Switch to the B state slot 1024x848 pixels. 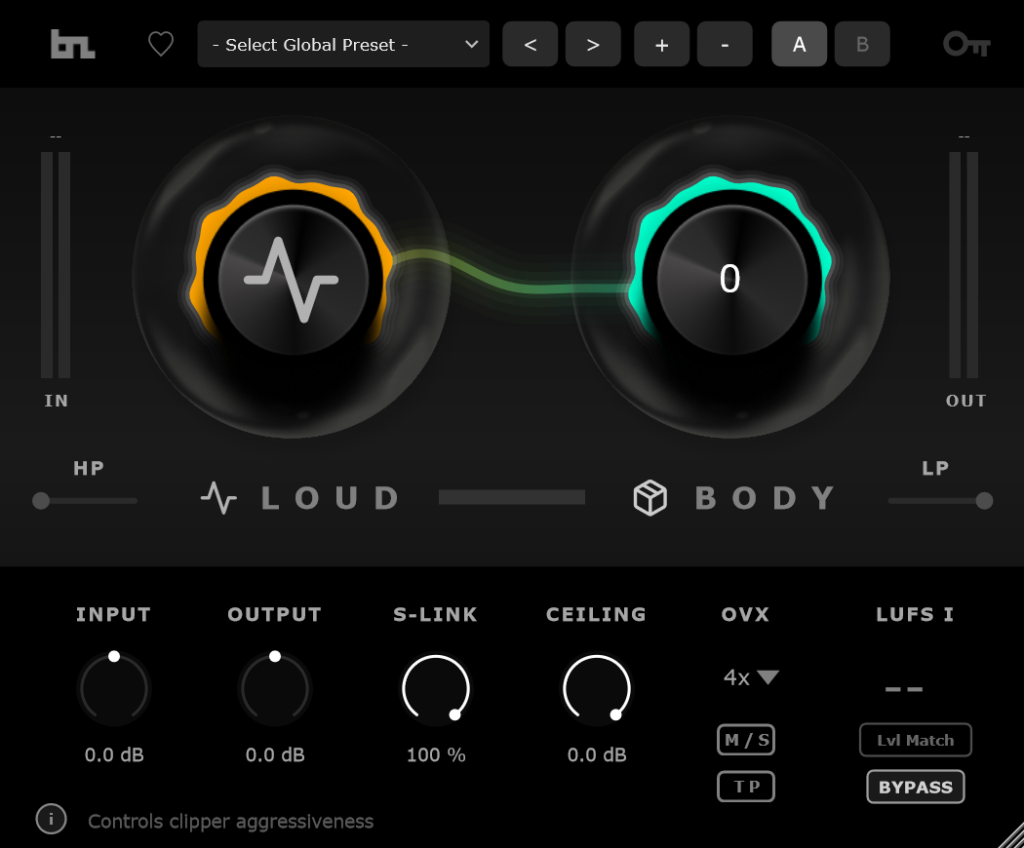click(x=862, y=45)
